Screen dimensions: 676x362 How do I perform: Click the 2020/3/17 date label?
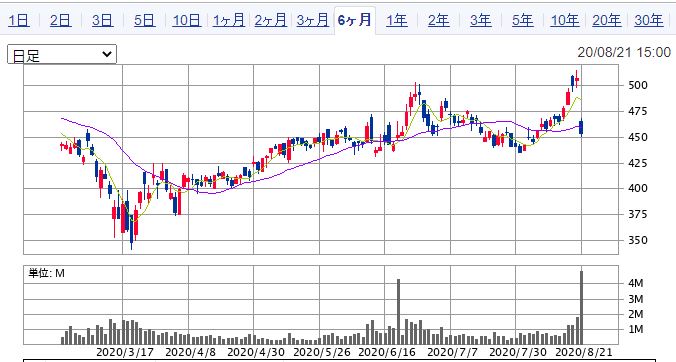tap(125, 352)
